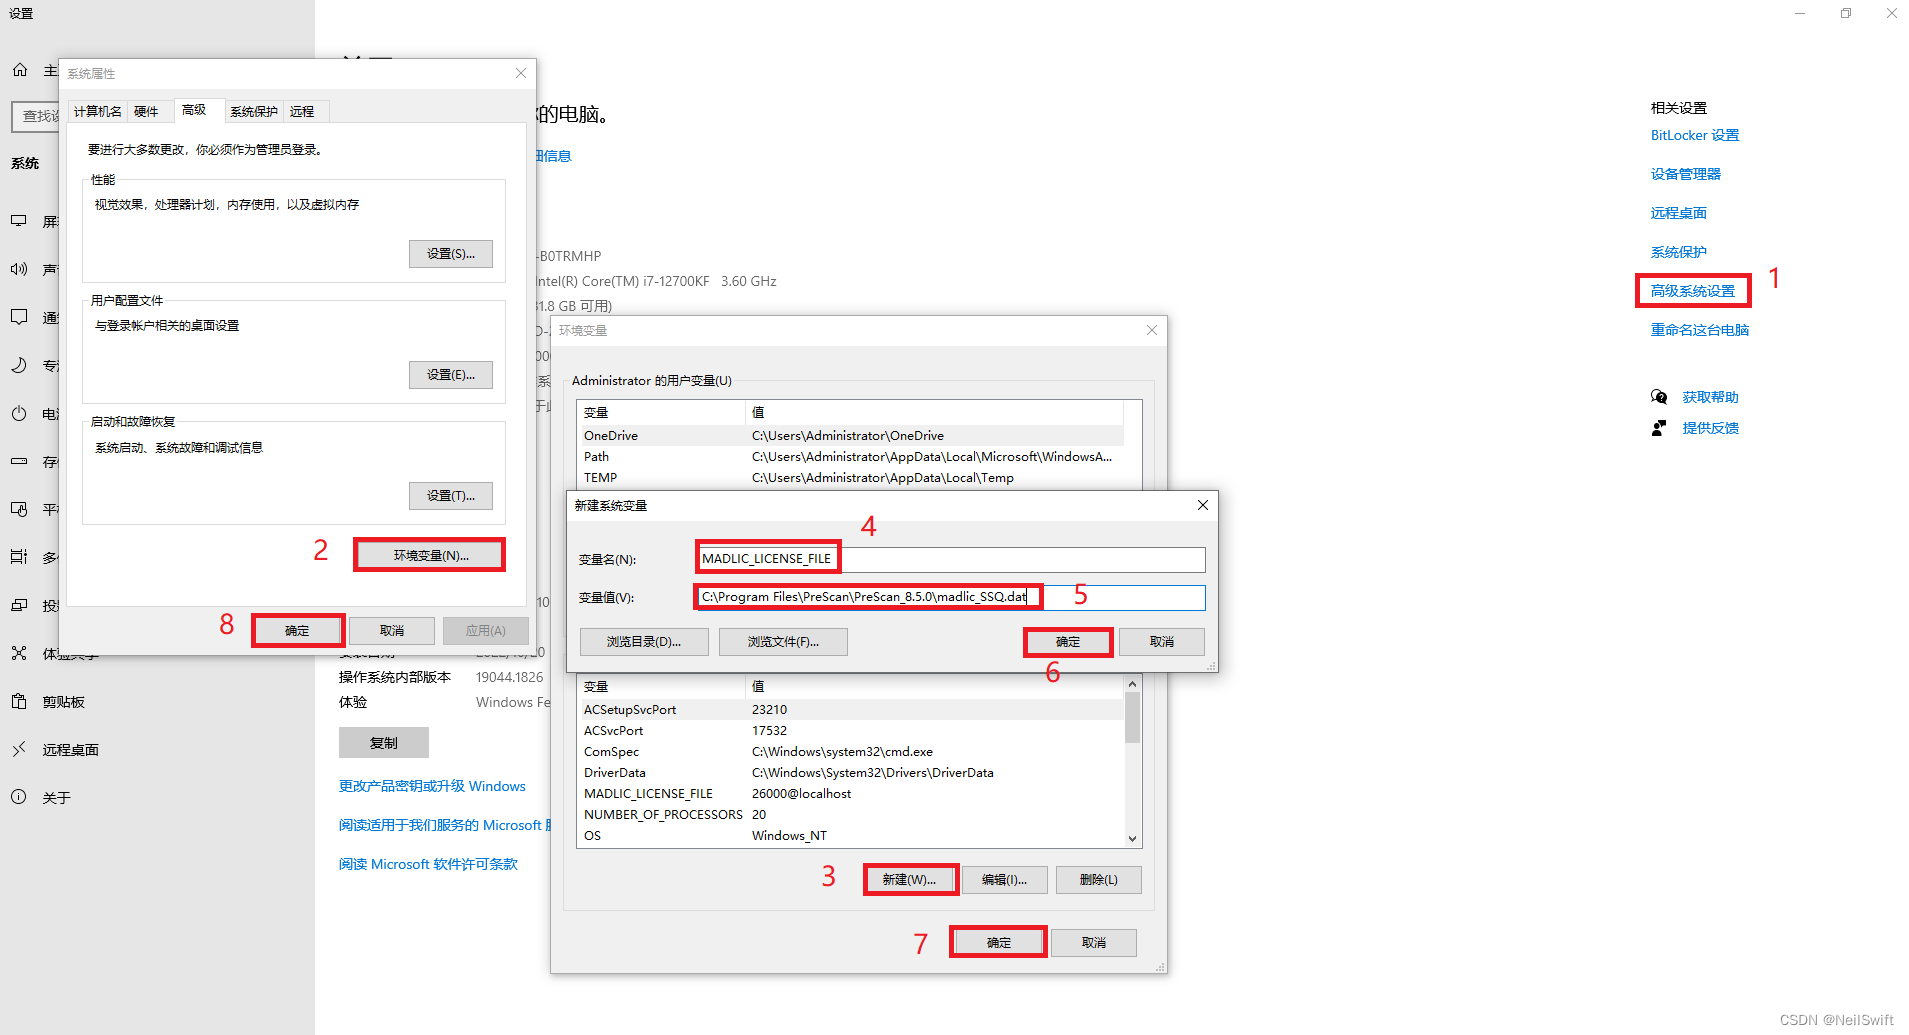Click the variable name input field
Viewport: 1909px width, 1035px height.
click(x=951, y=559)
